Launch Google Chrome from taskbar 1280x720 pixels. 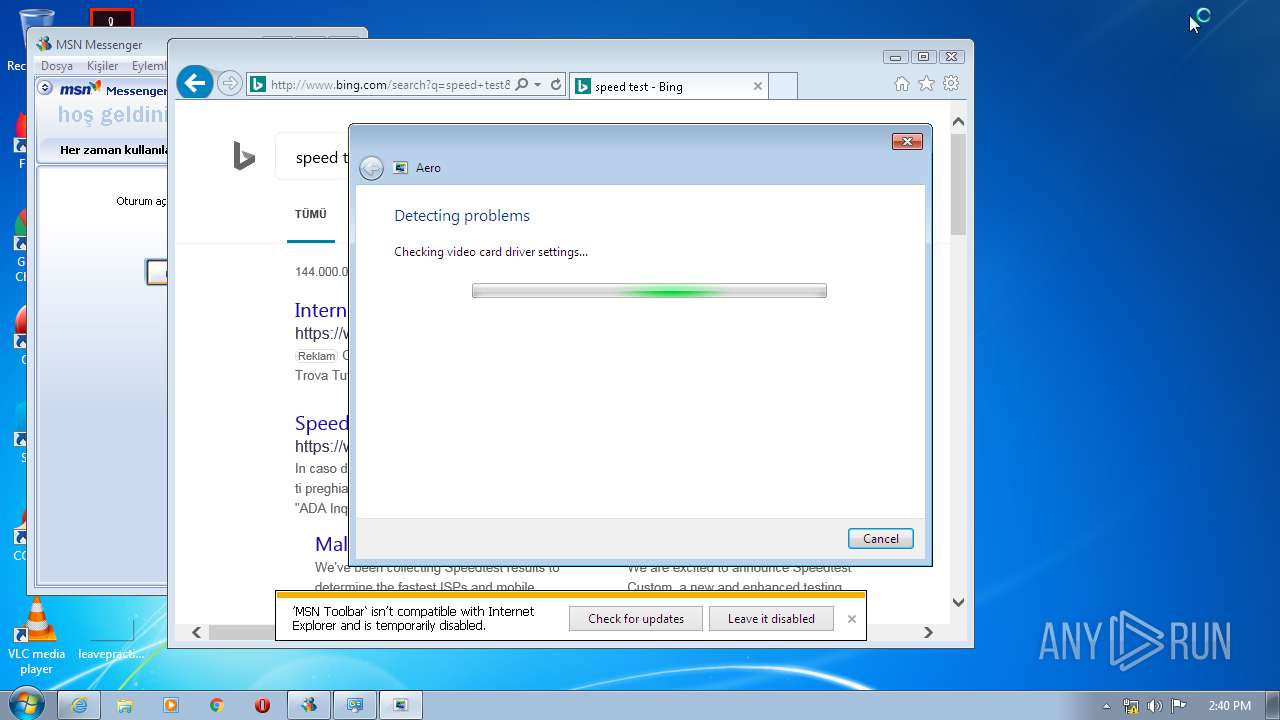217,705
